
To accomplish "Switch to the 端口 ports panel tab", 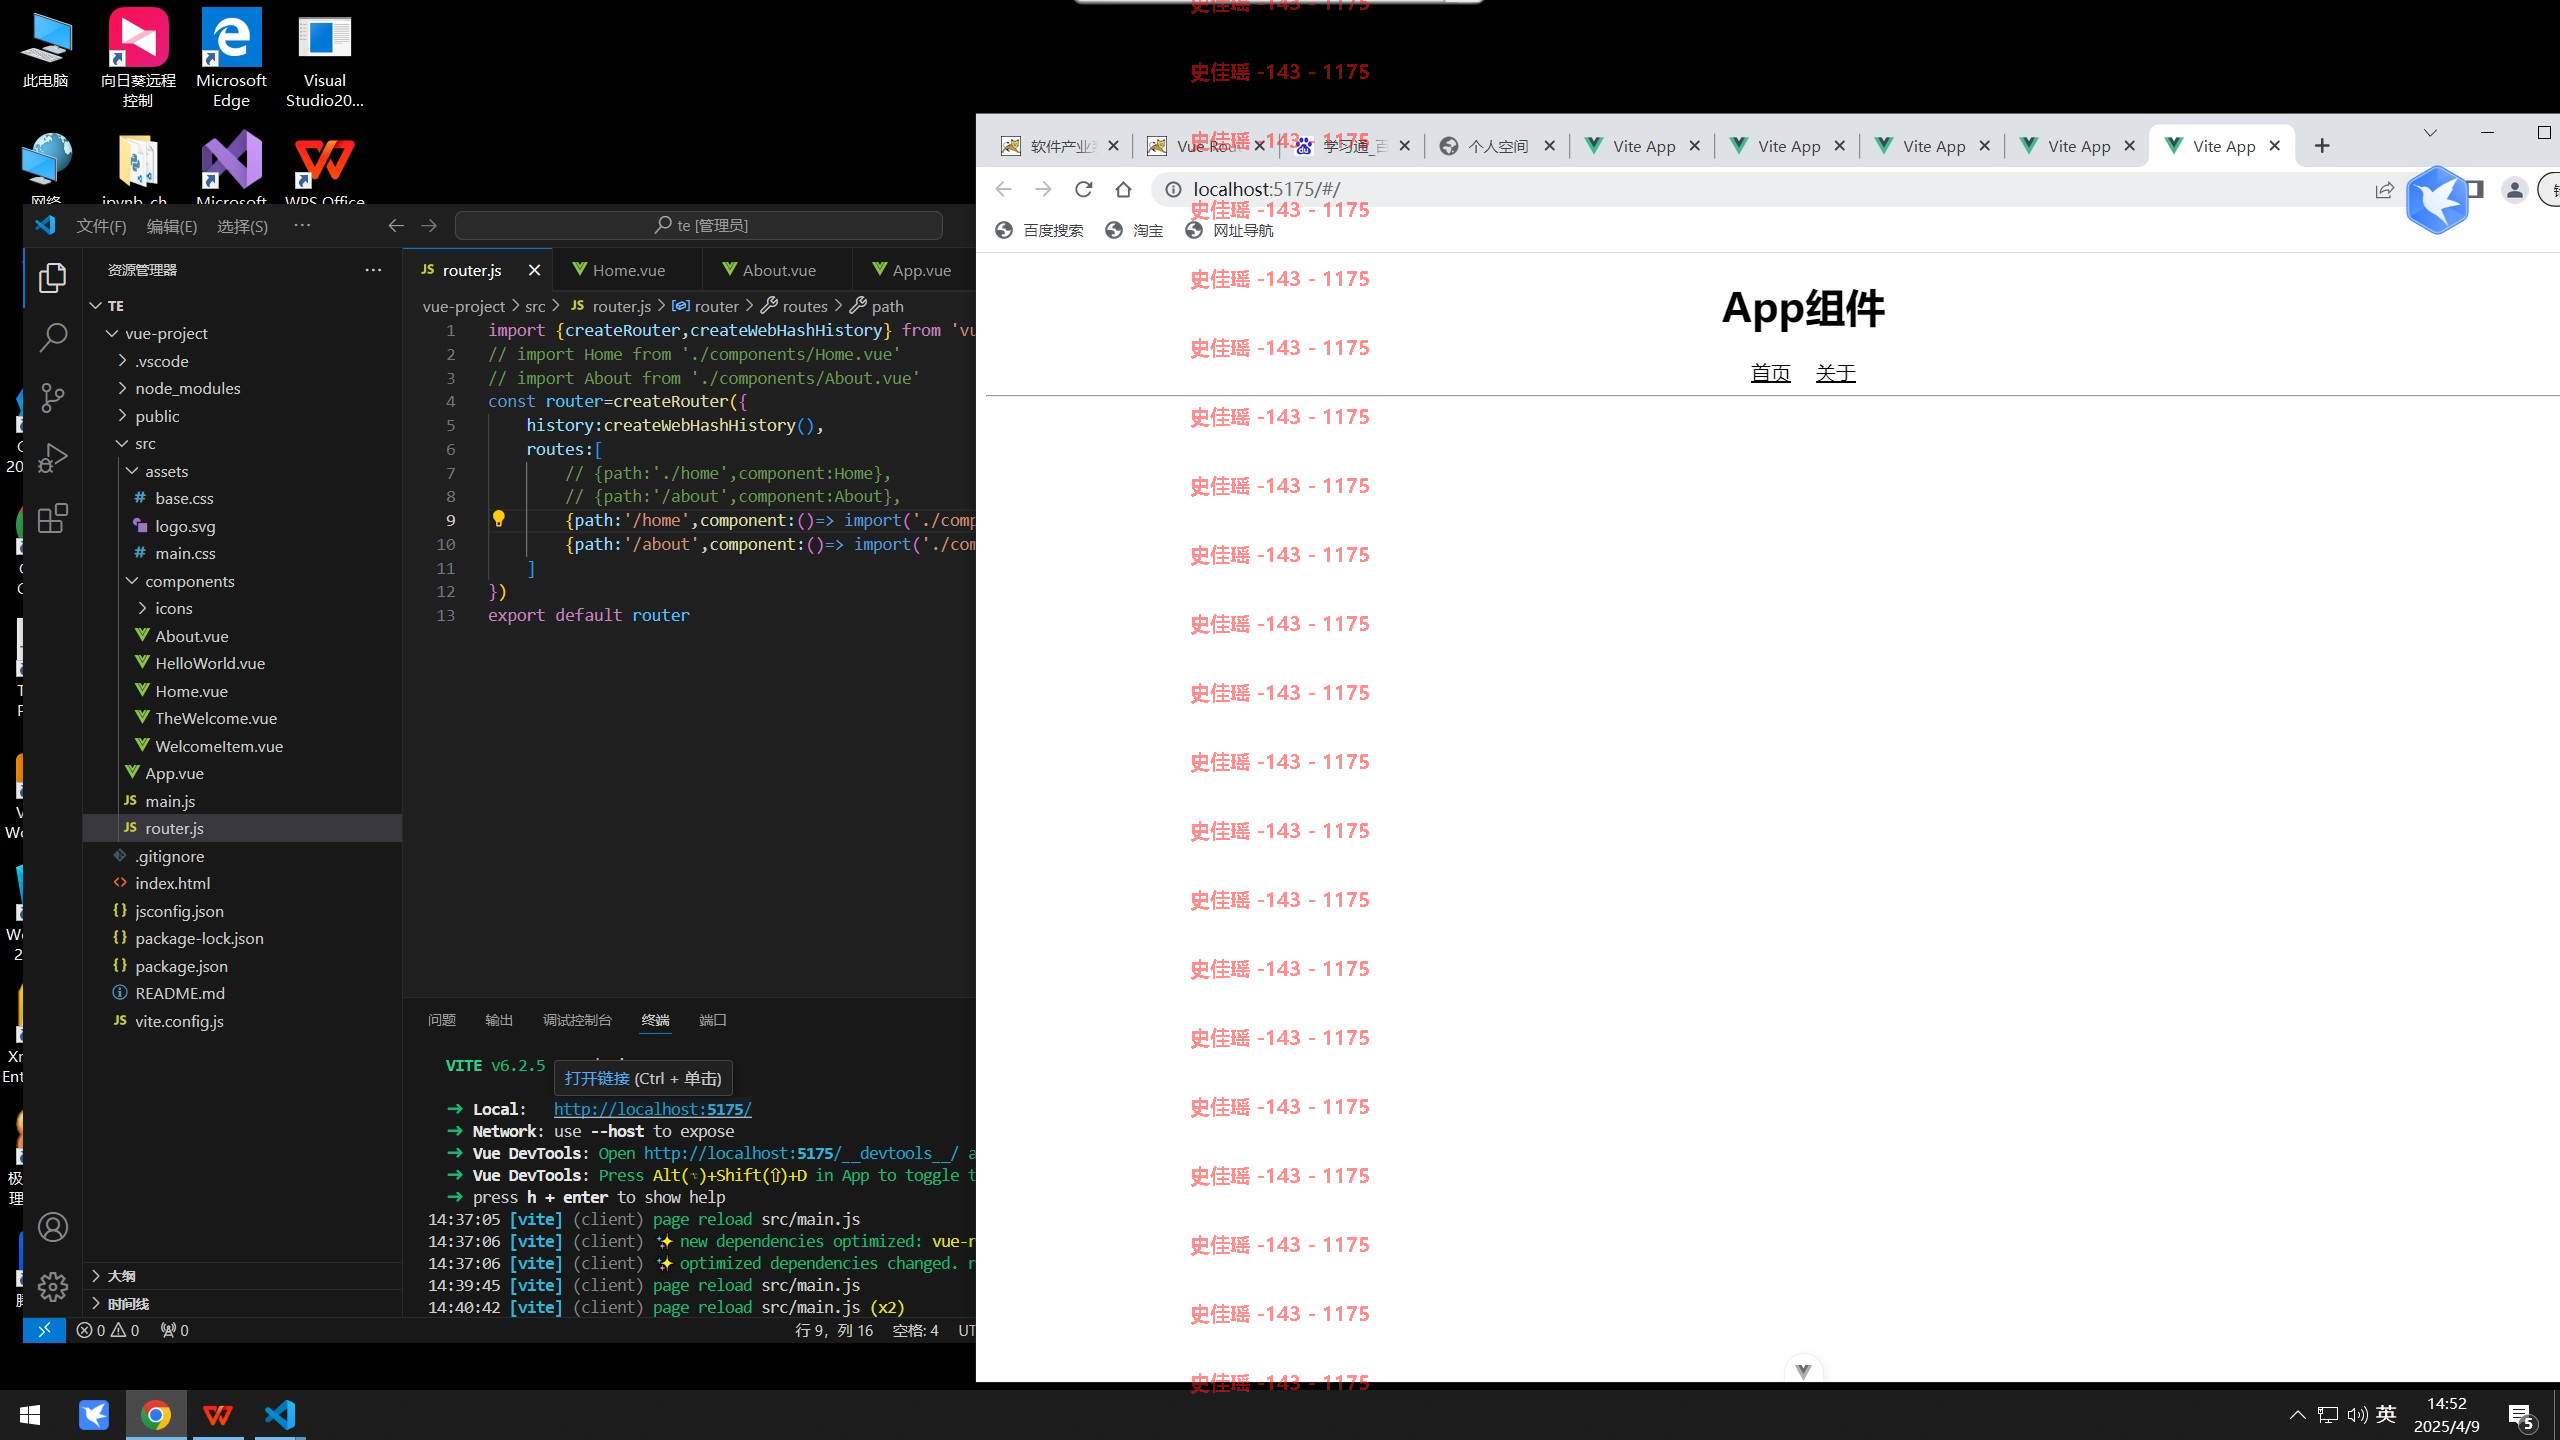I will [712, 1020].
